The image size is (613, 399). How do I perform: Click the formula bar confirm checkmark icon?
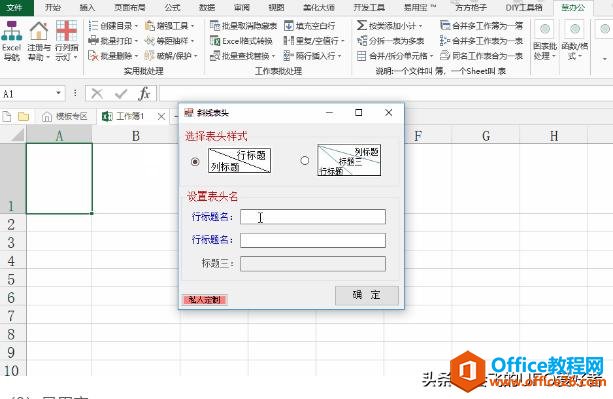(x=121, y=94)
